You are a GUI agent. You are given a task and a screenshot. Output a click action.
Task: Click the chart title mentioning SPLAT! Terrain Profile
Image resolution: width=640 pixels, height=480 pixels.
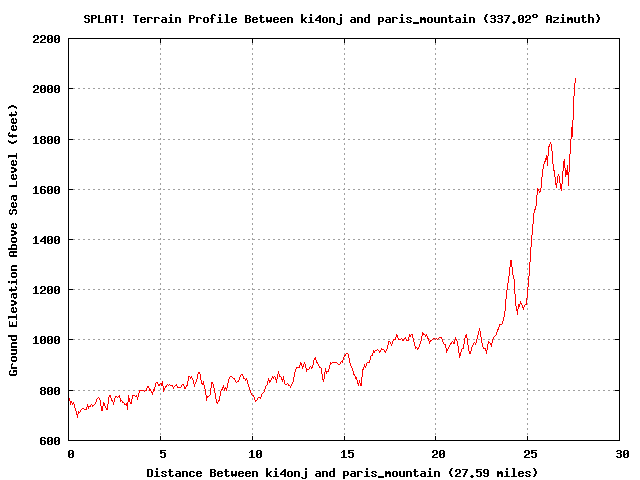point(341,19)
